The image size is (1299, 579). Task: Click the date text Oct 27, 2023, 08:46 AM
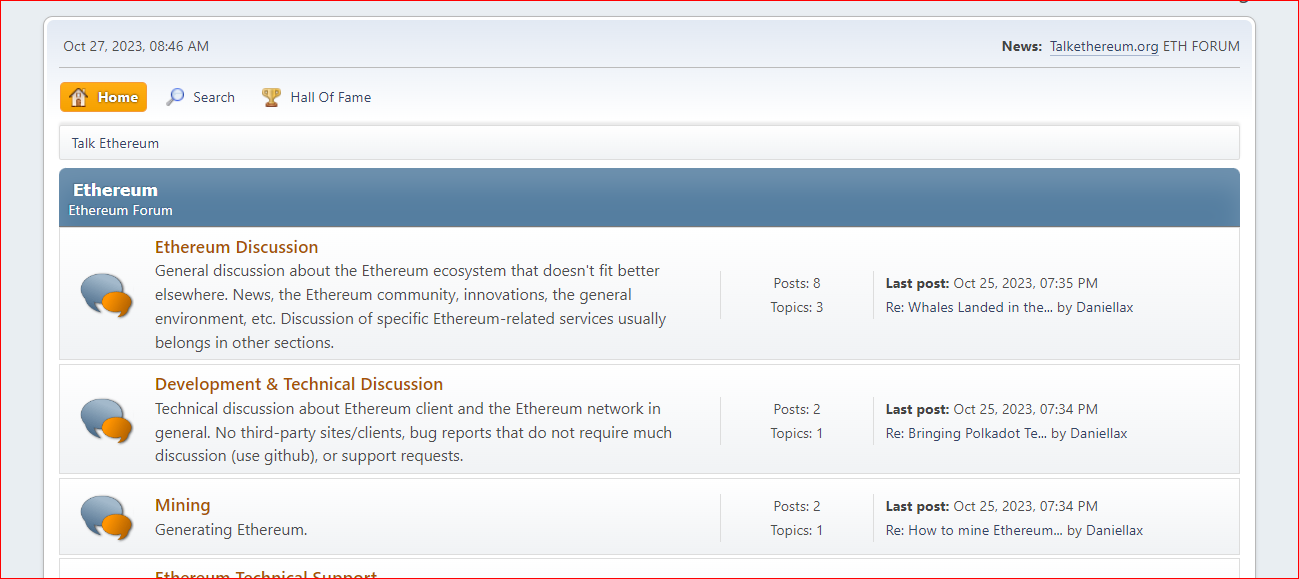[136, 46]
